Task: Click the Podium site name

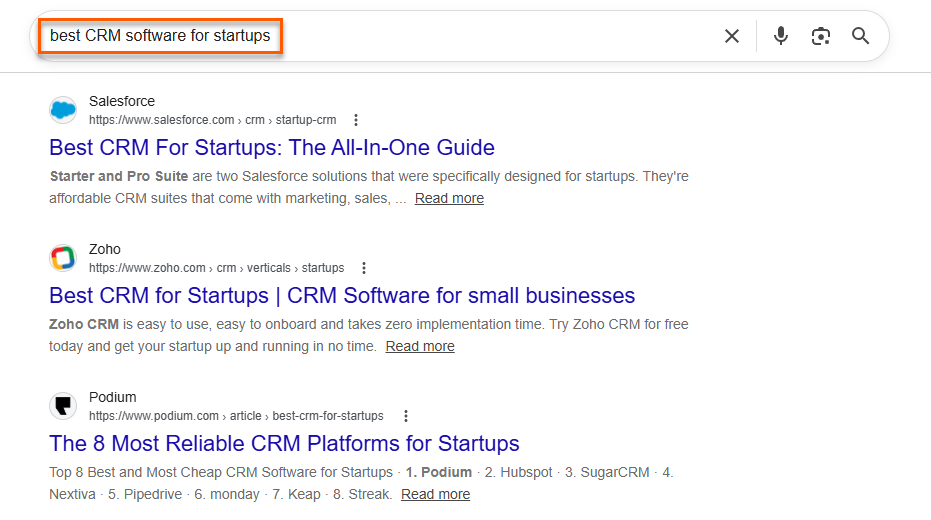Action: coord(113,397)
